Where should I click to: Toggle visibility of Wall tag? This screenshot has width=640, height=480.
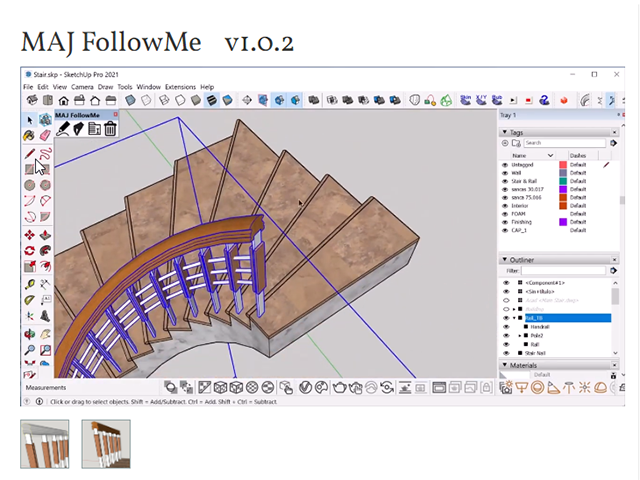[x=504, y=173]
